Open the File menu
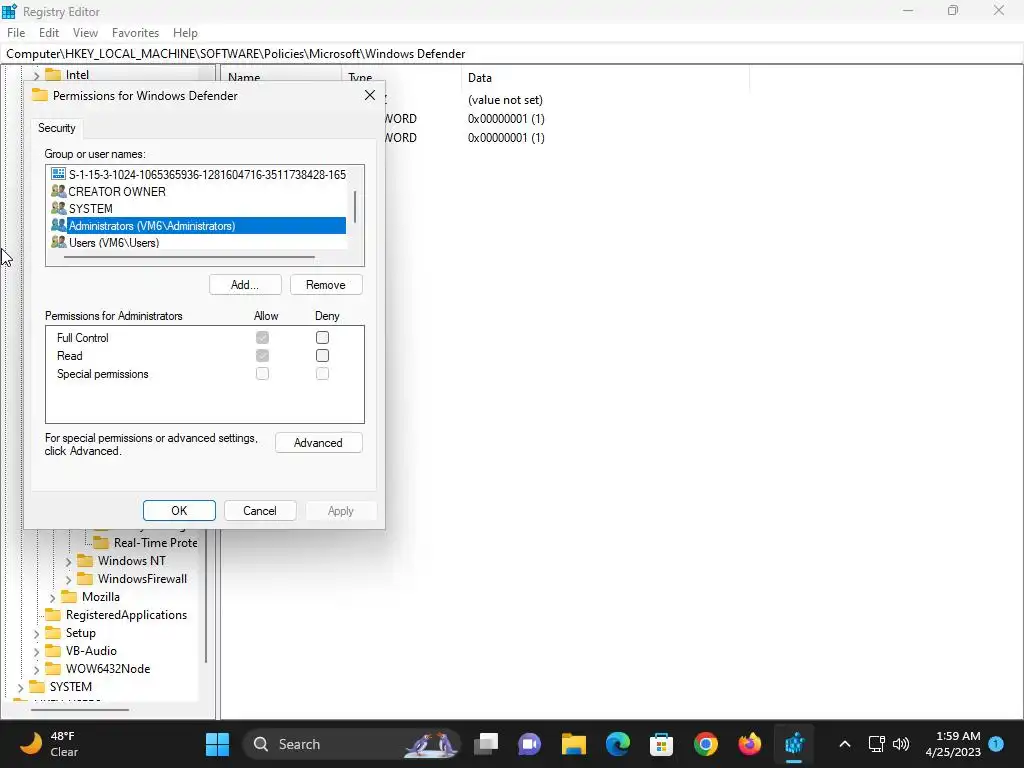 pyautogui.click(x=16, y=33)
